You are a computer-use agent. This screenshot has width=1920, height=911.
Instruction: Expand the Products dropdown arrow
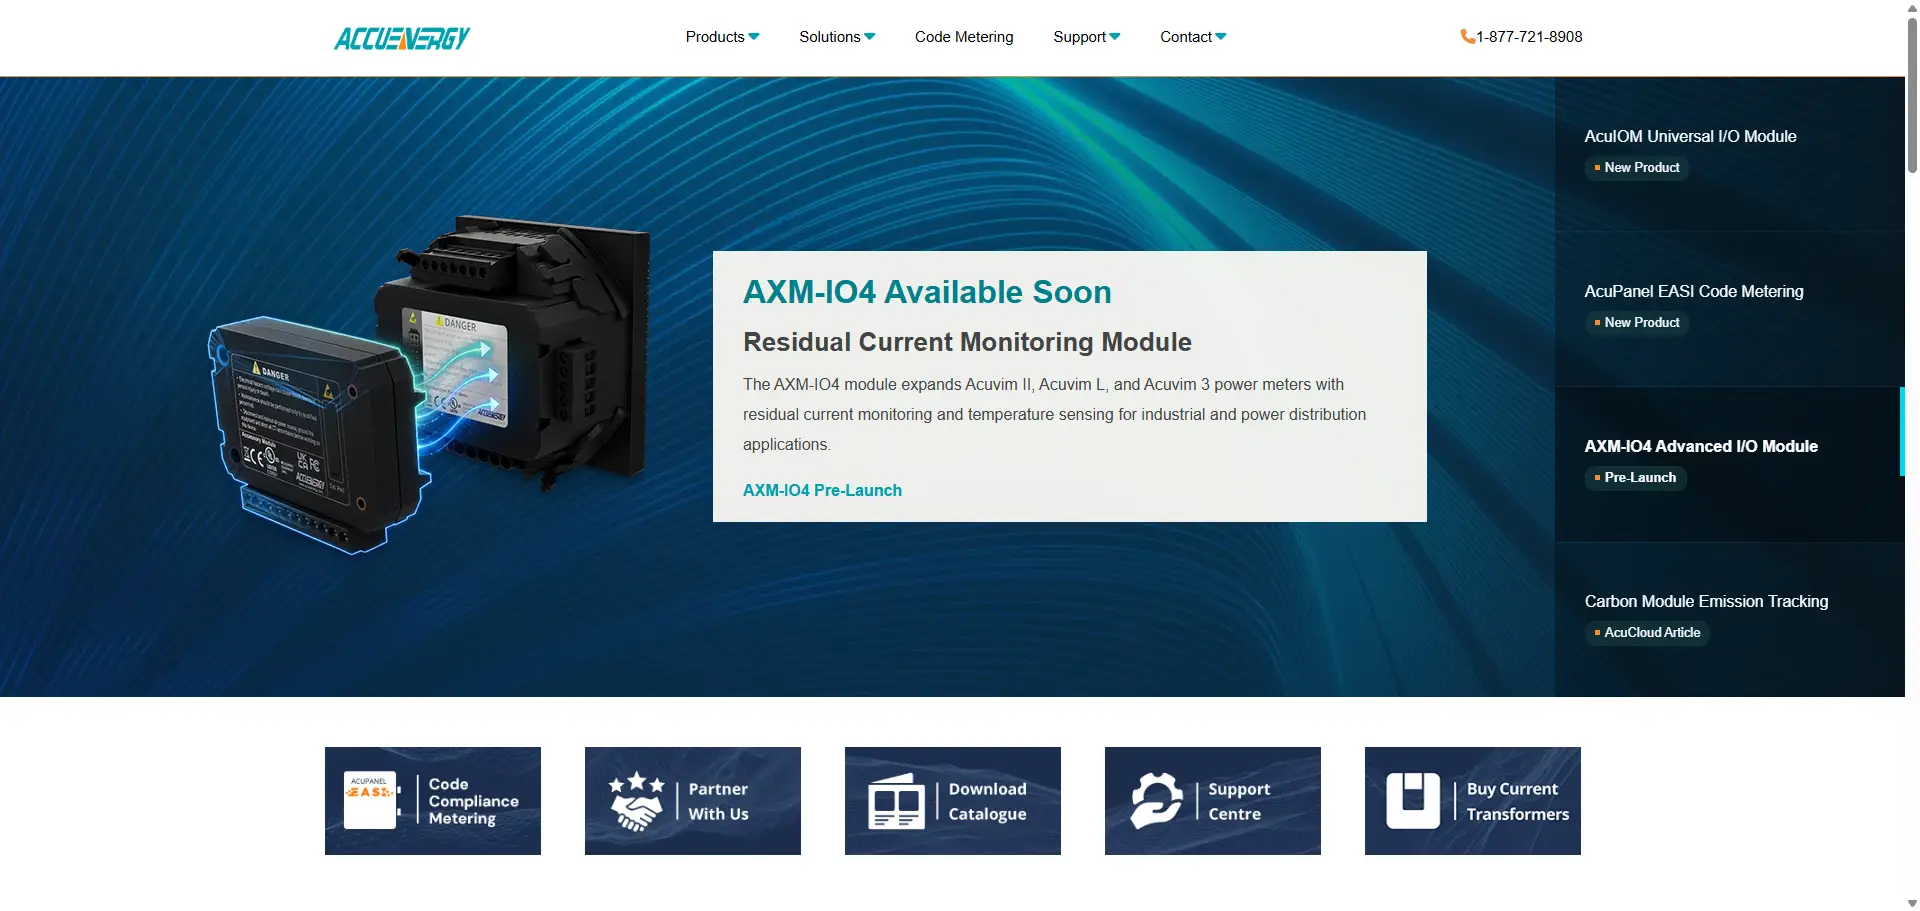click(754, 37)
